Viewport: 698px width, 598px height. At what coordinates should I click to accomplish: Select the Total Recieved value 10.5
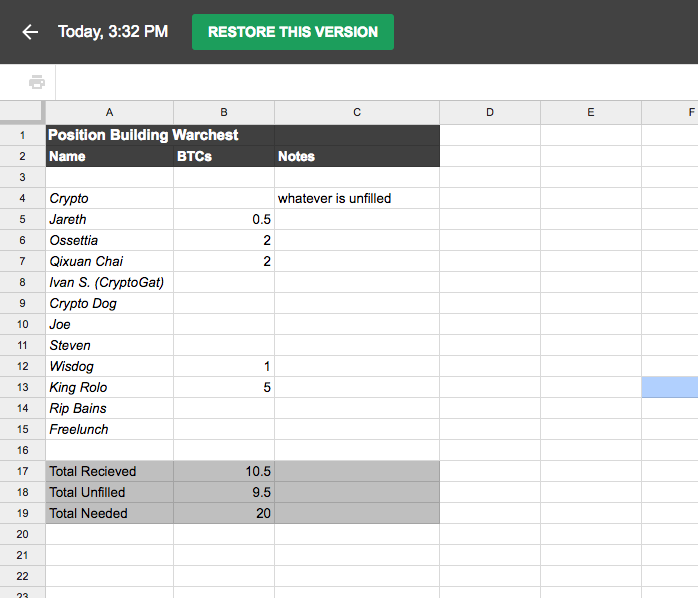(223, 471)
